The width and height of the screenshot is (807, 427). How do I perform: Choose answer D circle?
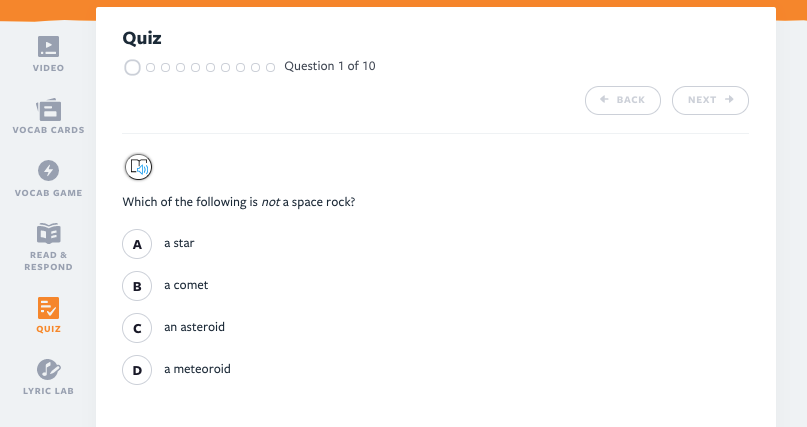tap(137, 370)
